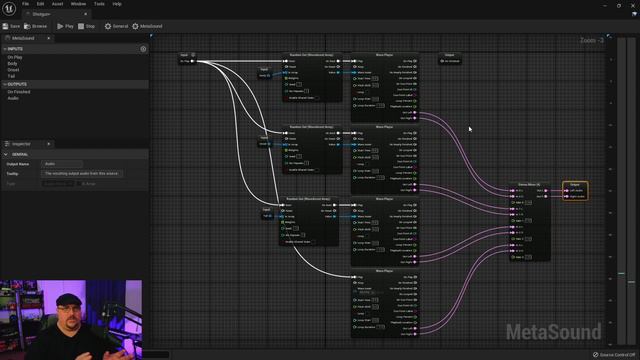
Task: Click Out Left pin of topmost Wave Player
Action: [x=415, y=113]
